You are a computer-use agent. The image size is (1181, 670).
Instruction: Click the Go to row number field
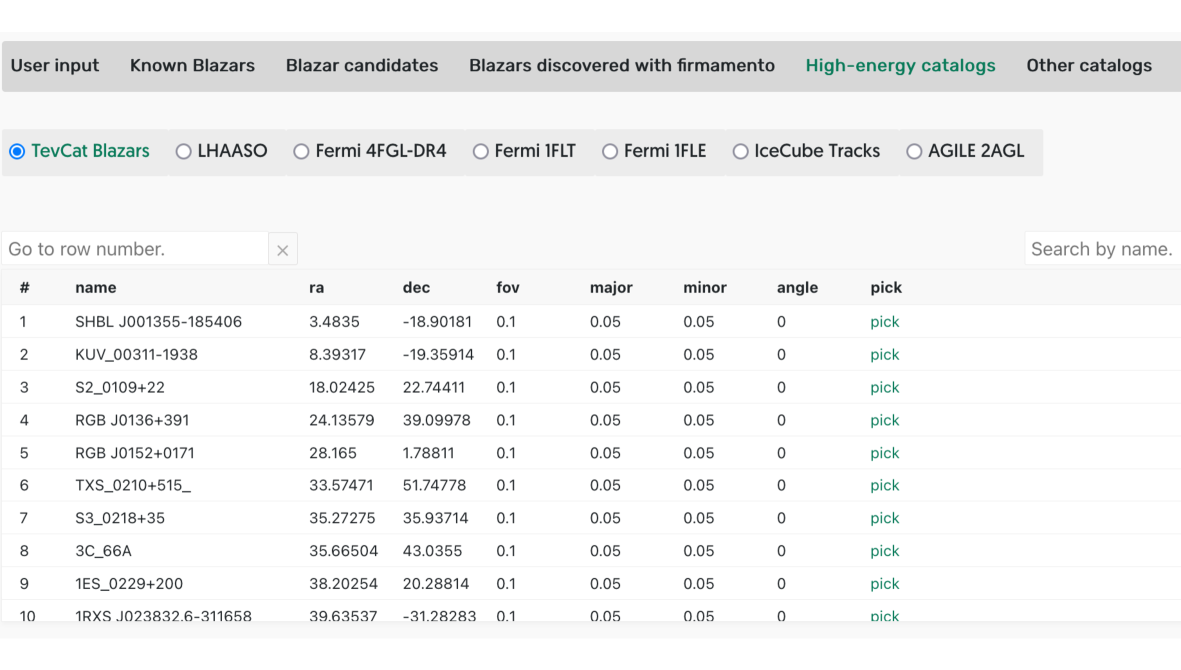pyautogui.click(x=135, y=249)
